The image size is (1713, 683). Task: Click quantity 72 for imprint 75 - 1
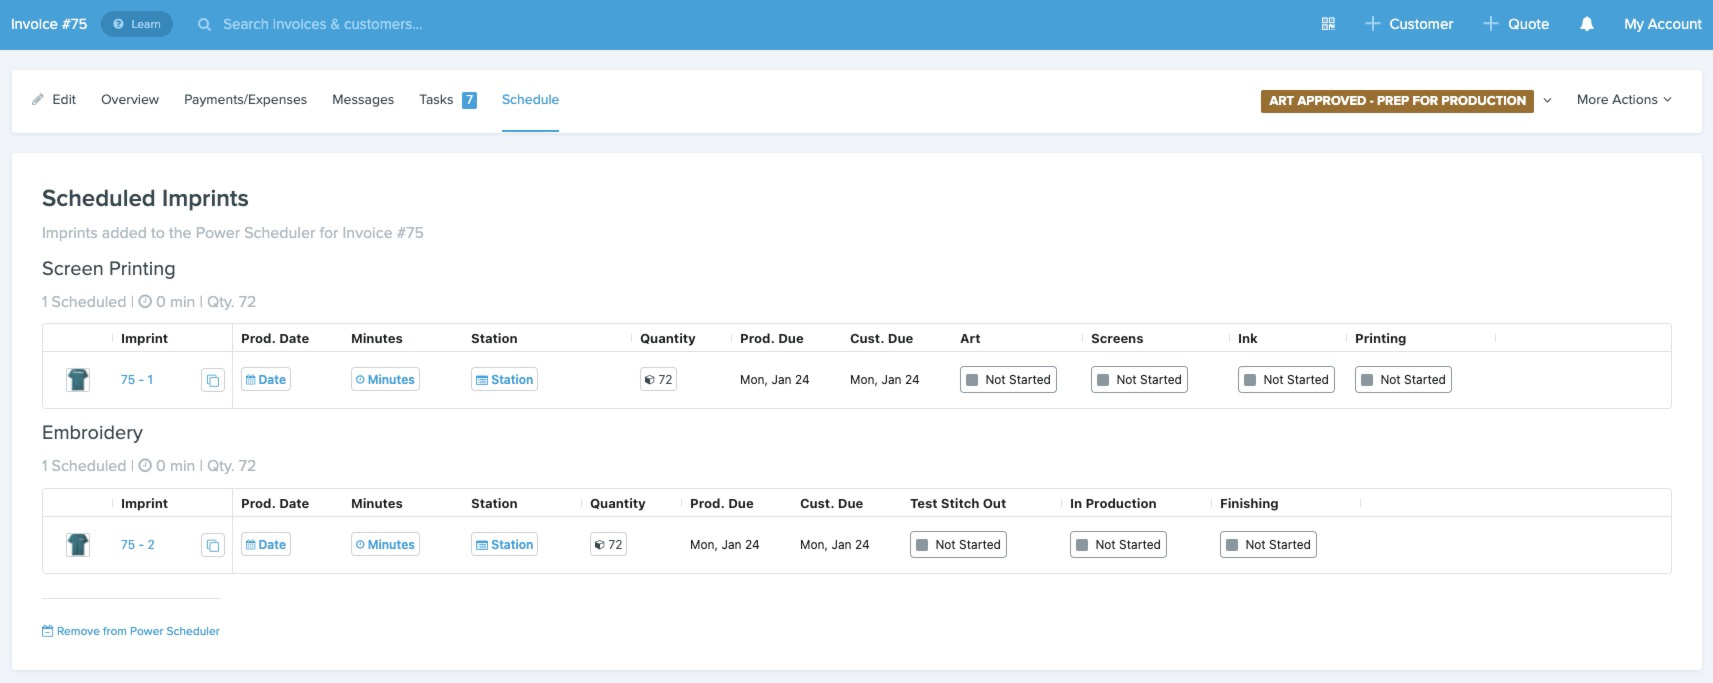pyautogui.click(x=658, y=380)
